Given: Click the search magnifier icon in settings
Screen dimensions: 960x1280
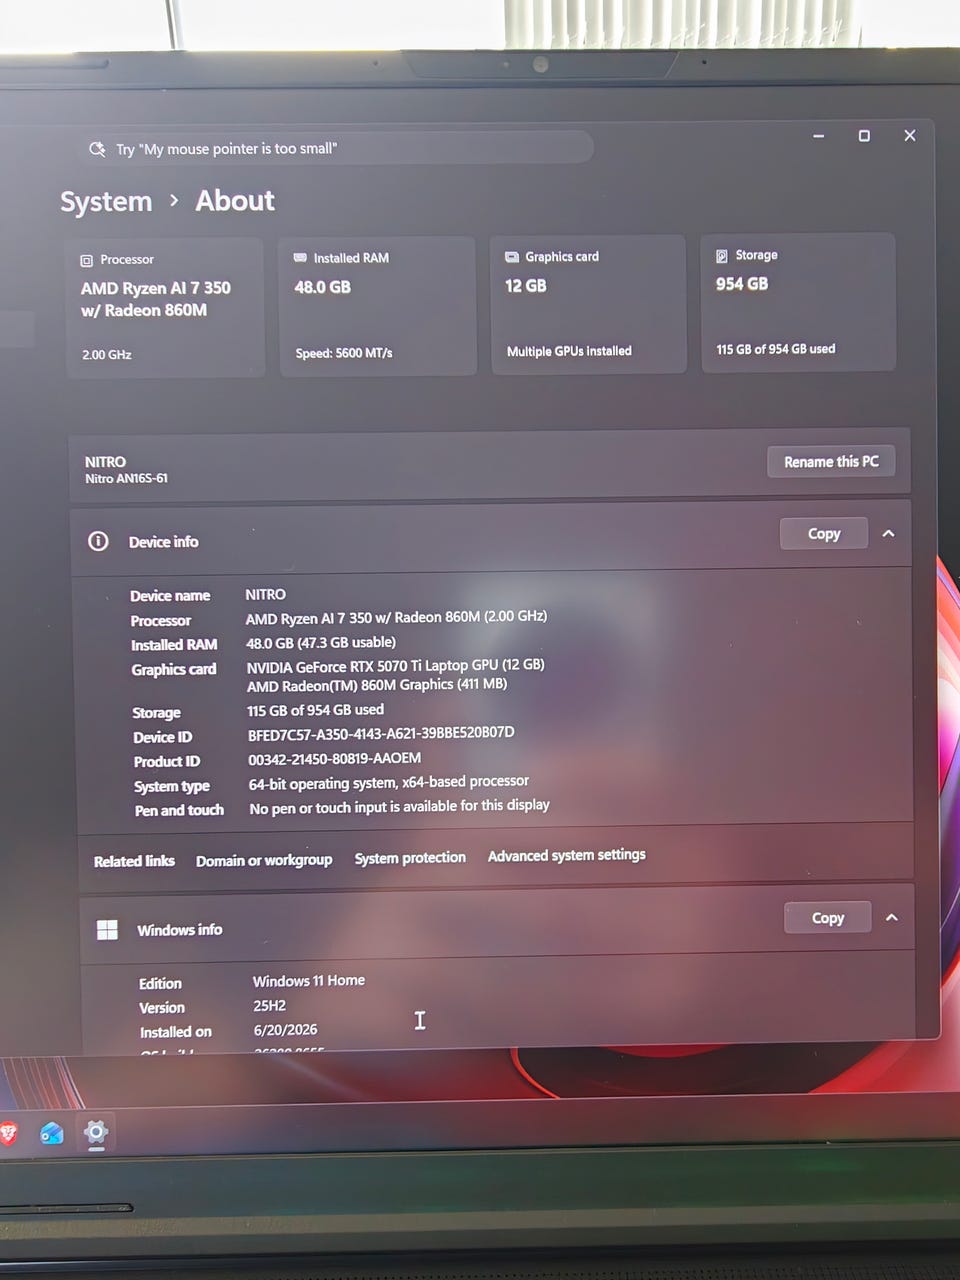Looking at the screenshot, I should pos(97,149).
